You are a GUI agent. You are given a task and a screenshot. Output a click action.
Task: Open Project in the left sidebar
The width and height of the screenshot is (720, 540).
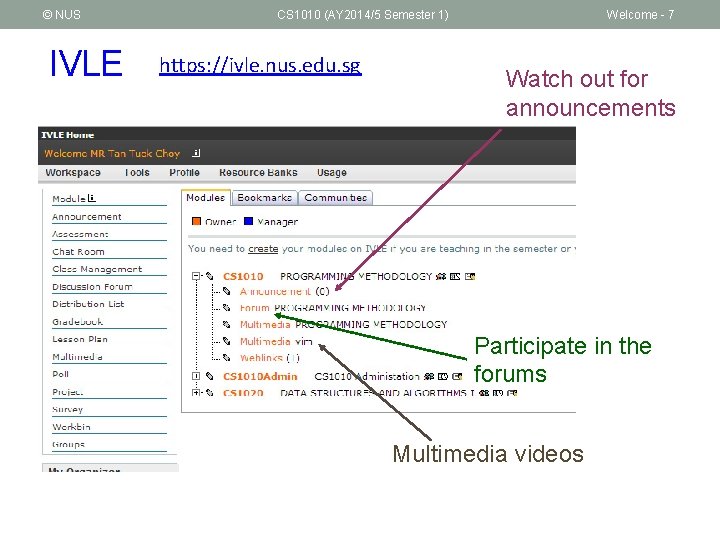(x=68, y=392)
